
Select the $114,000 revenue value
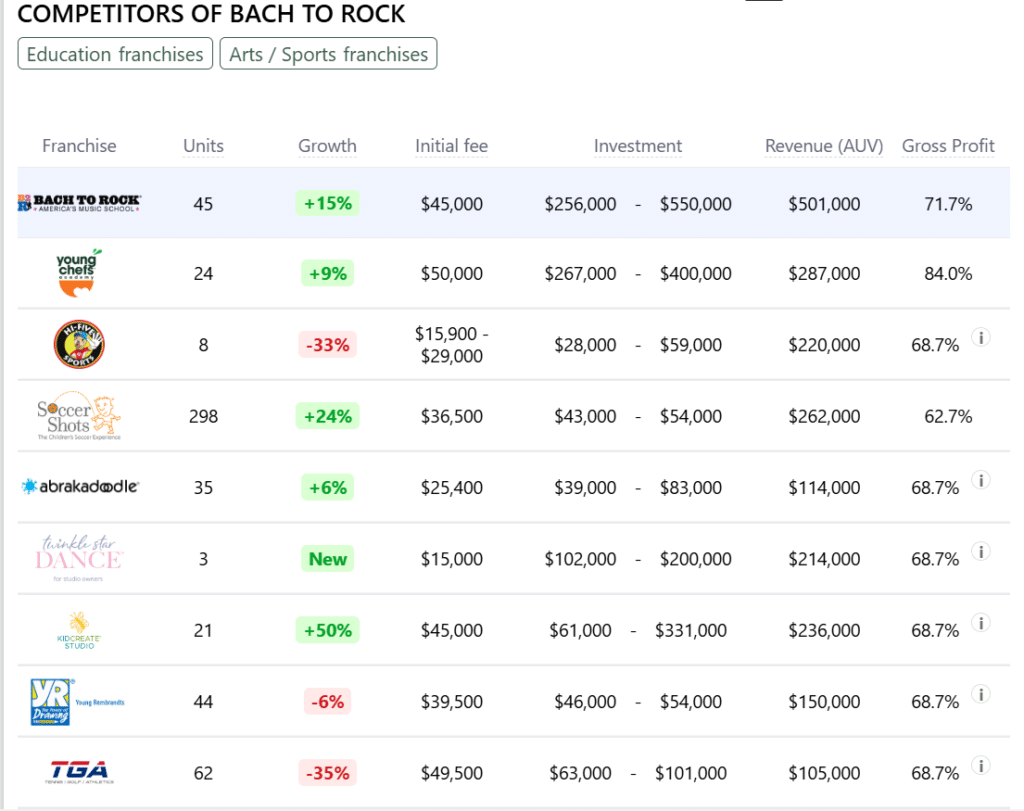(x=824, y=487)
